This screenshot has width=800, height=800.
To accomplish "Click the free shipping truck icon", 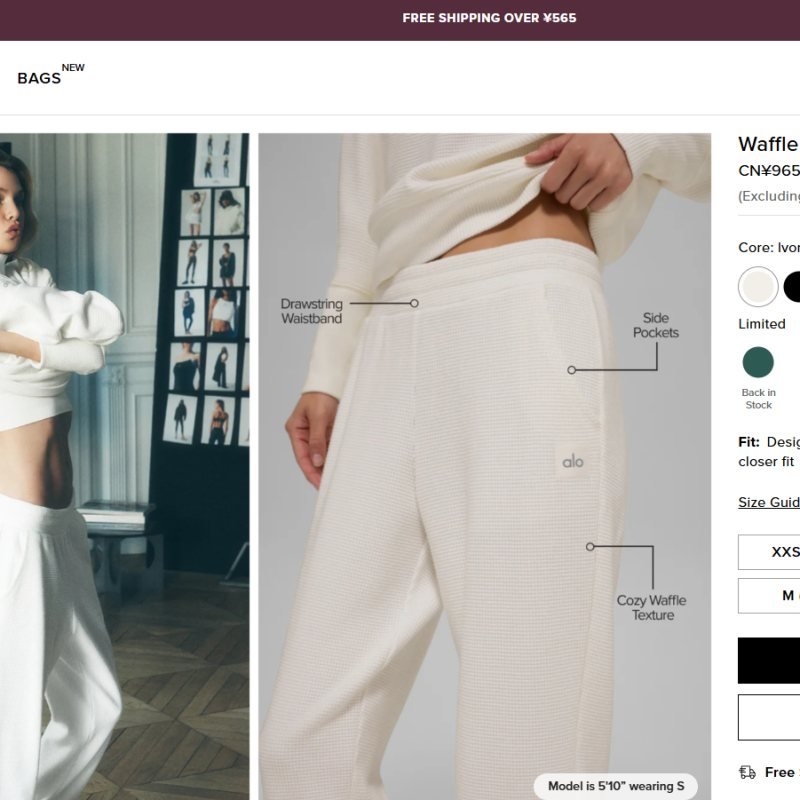I will [x=747, y=772].
